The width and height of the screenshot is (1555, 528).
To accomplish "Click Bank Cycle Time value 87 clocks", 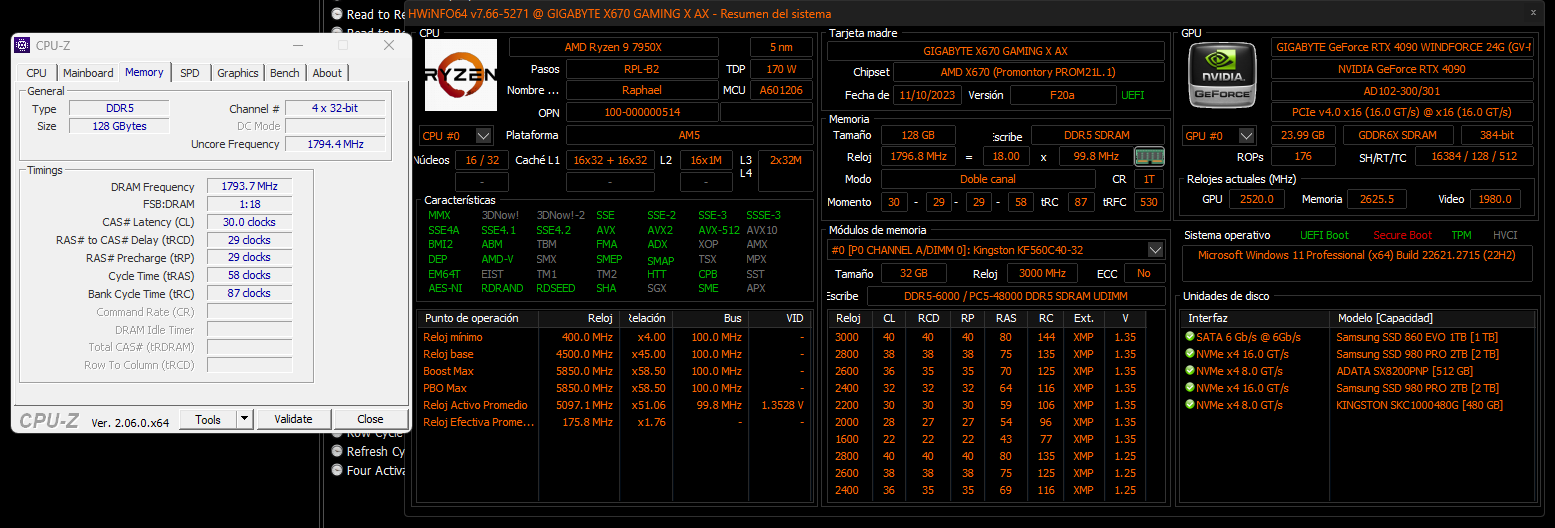I will click(249, 293).
